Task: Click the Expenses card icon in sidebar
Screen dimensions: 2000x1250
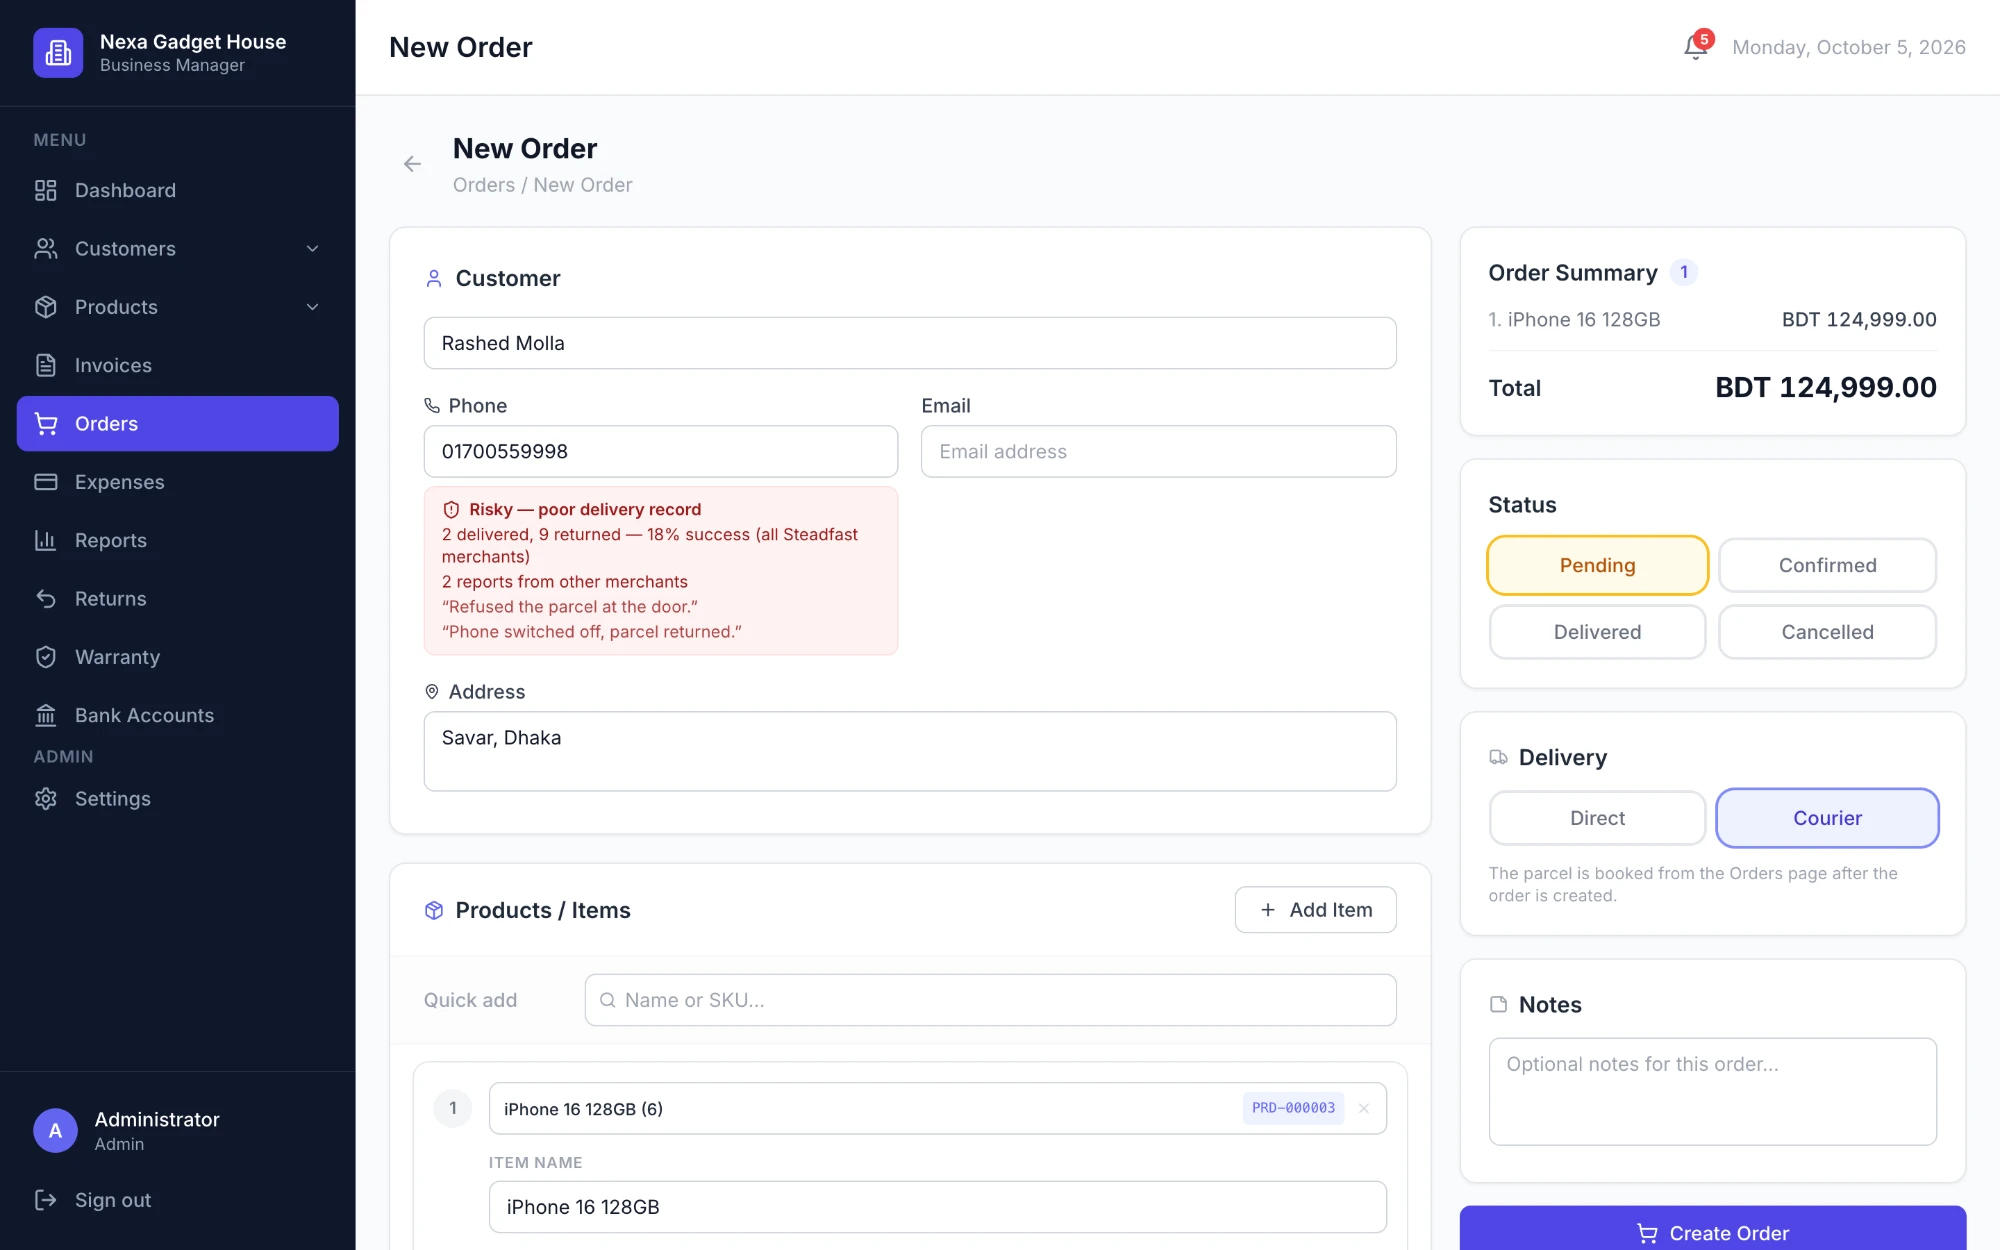Action: [46, 482]
